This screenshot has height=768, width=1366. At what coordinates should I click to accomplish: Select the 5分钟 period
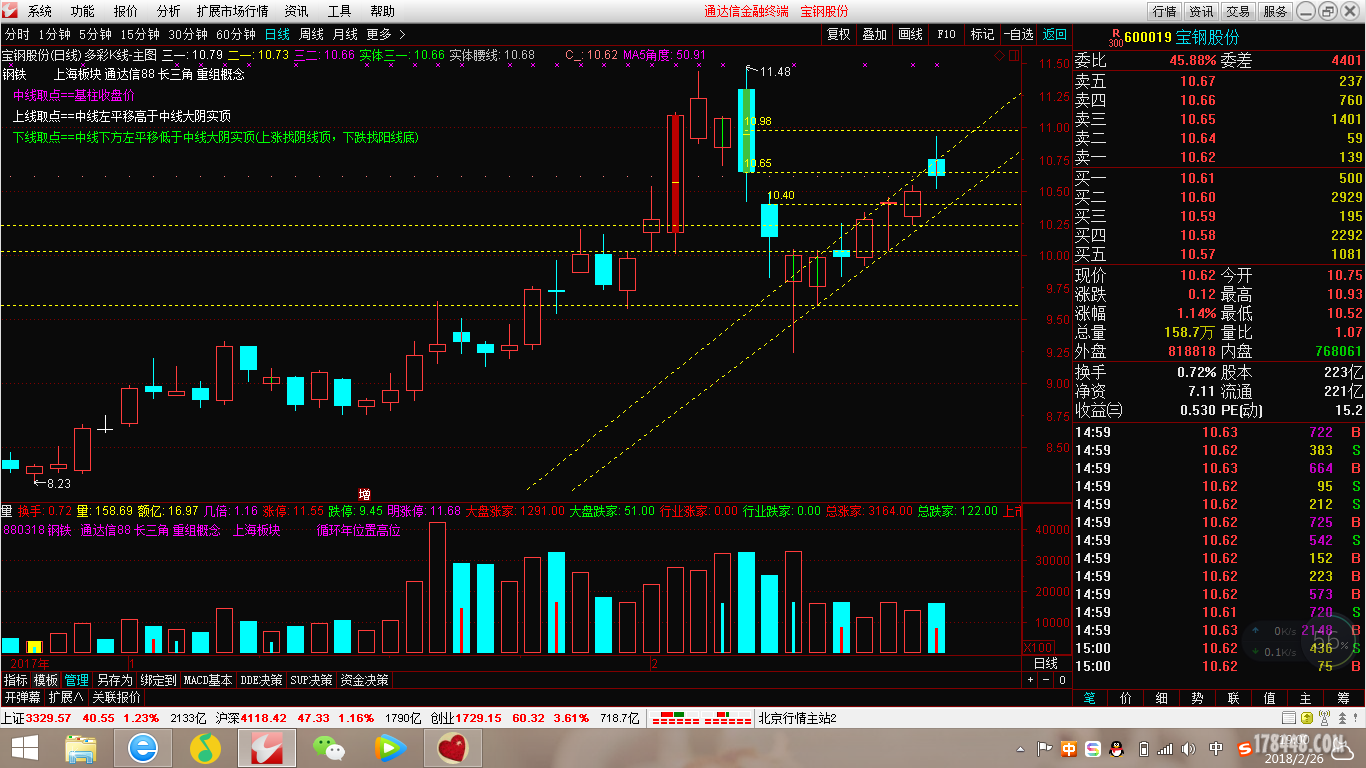tap(96, 34)
